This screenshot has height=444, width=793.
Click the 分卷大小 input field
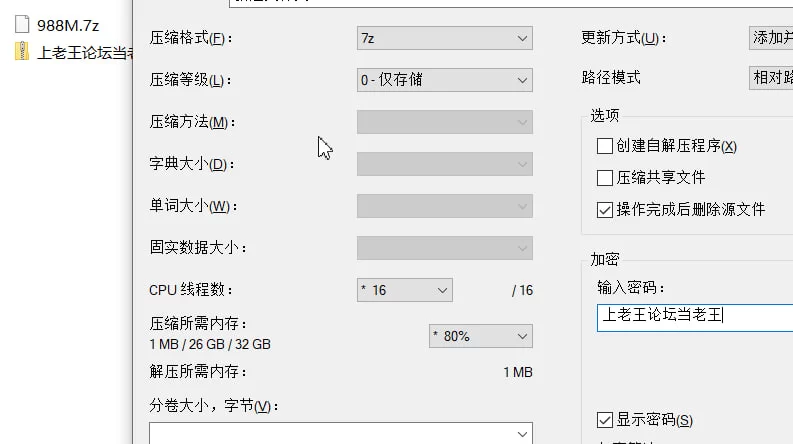coord(341,434)
